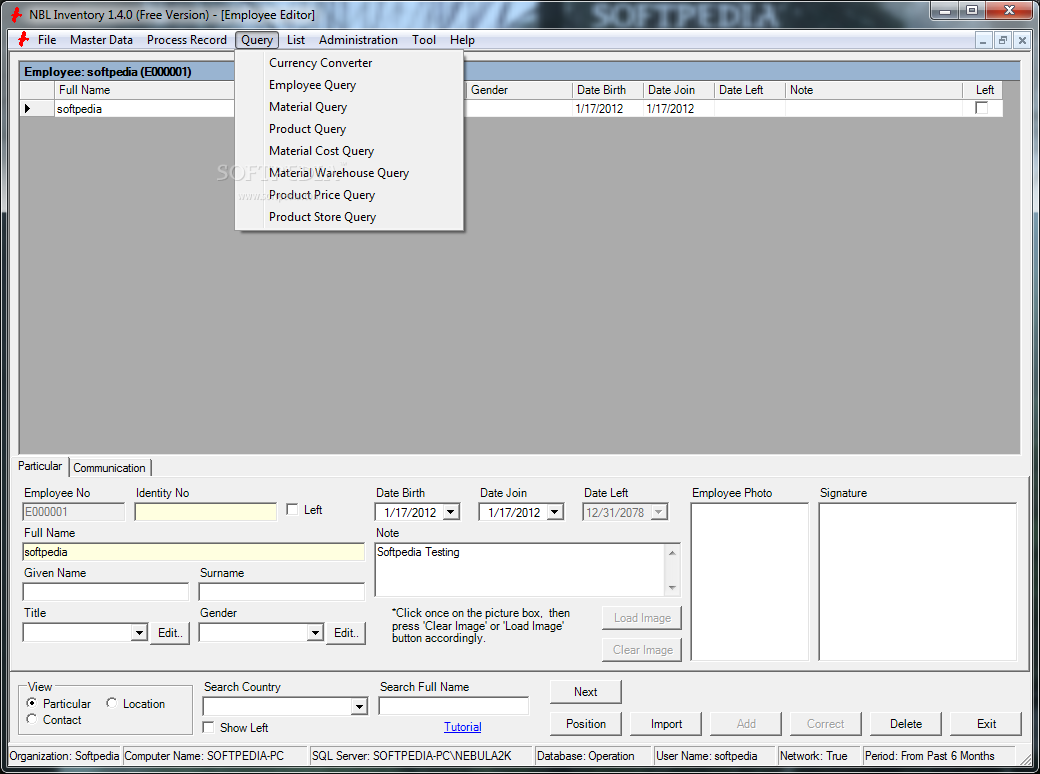
Task: Choose Product Query menu entry
Action: (350, 129)
